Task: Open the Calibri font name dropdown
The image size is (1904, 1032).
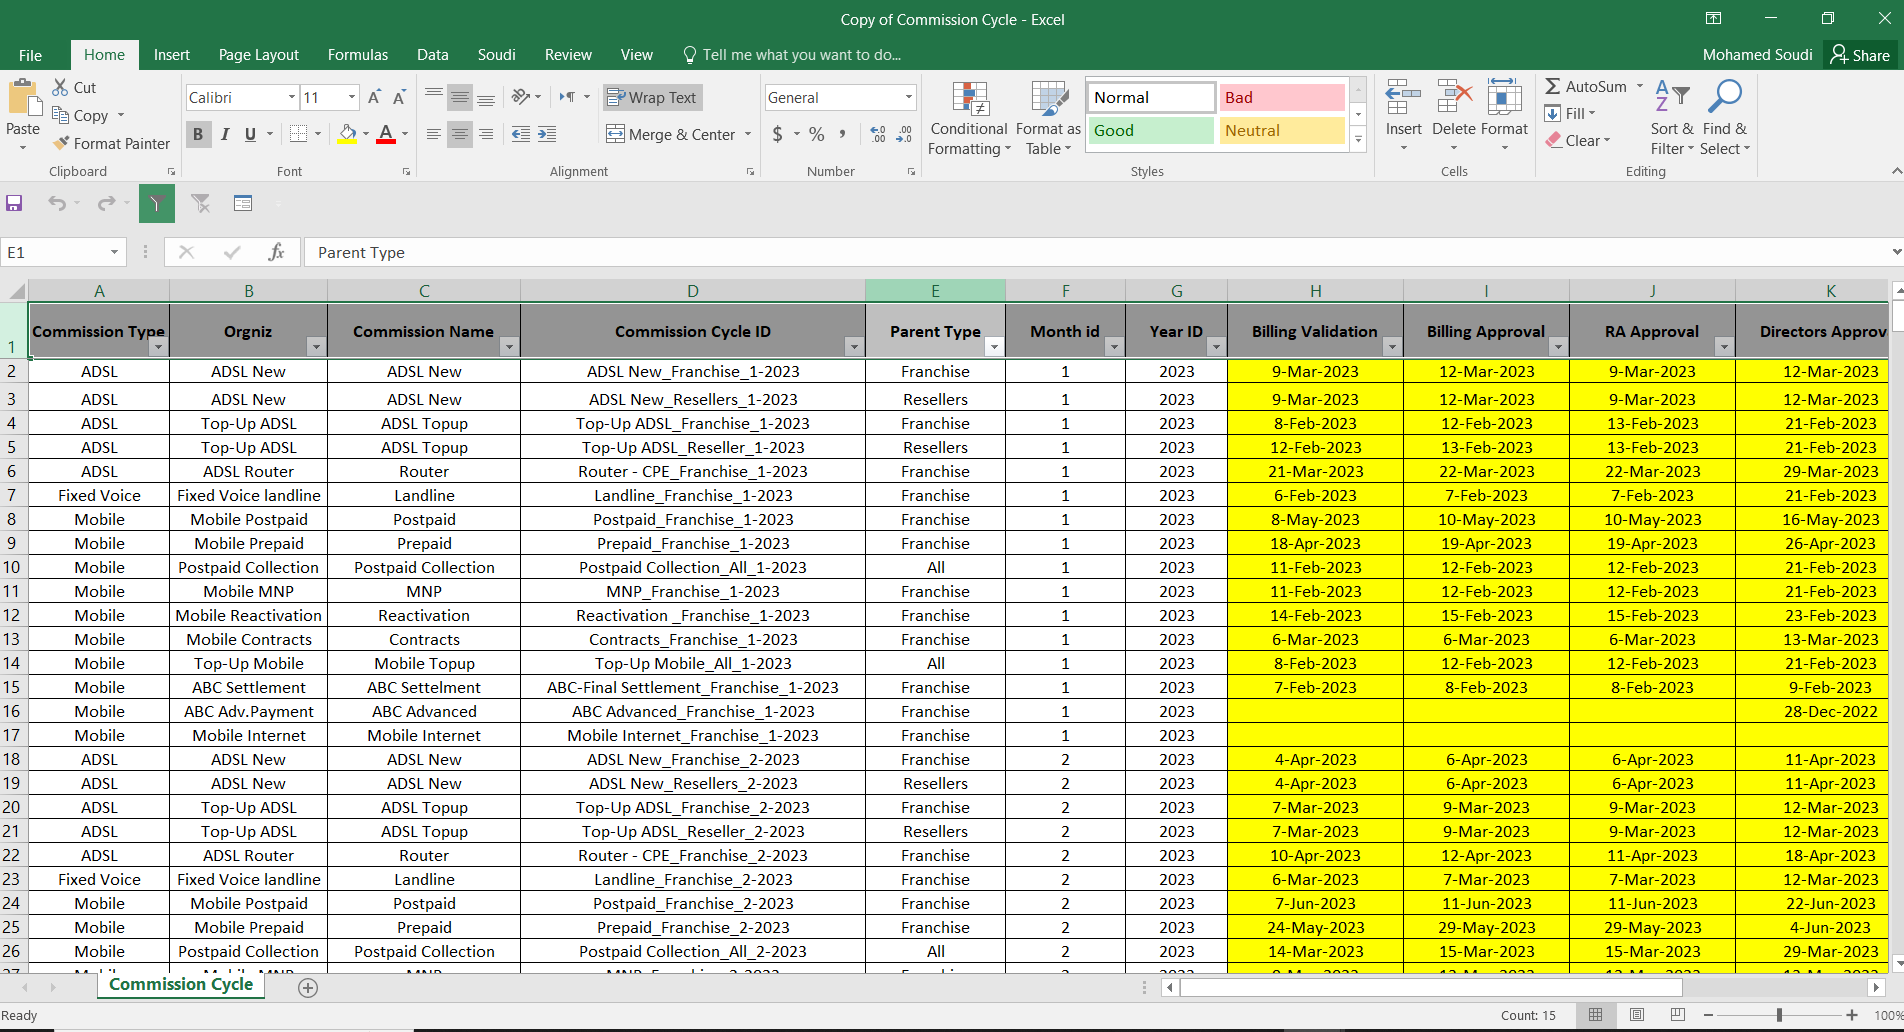Action: (x=292, y=97)
